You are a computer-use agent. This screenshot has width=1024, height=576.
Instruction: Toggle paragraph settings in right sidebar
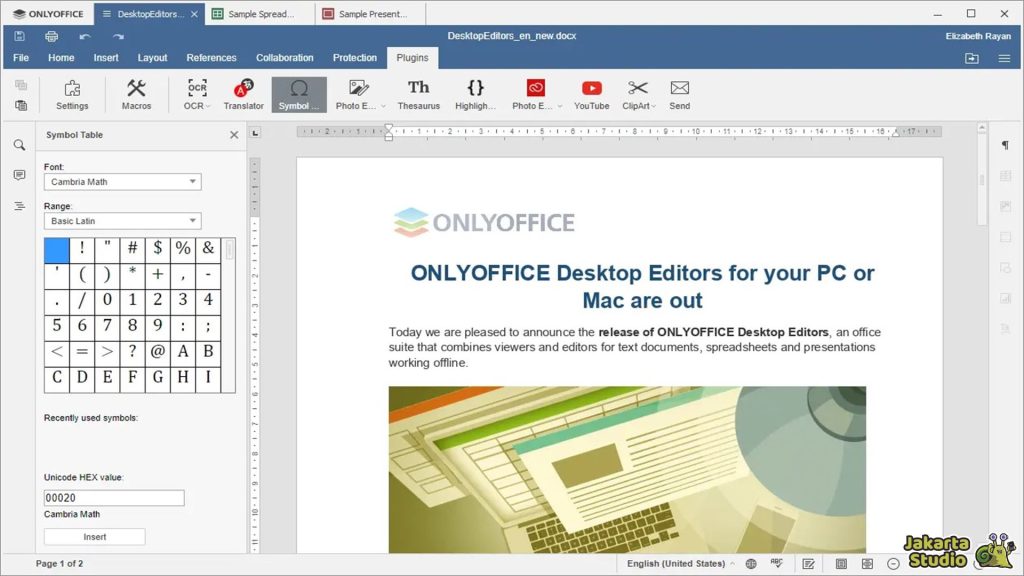pos(1005,145)
